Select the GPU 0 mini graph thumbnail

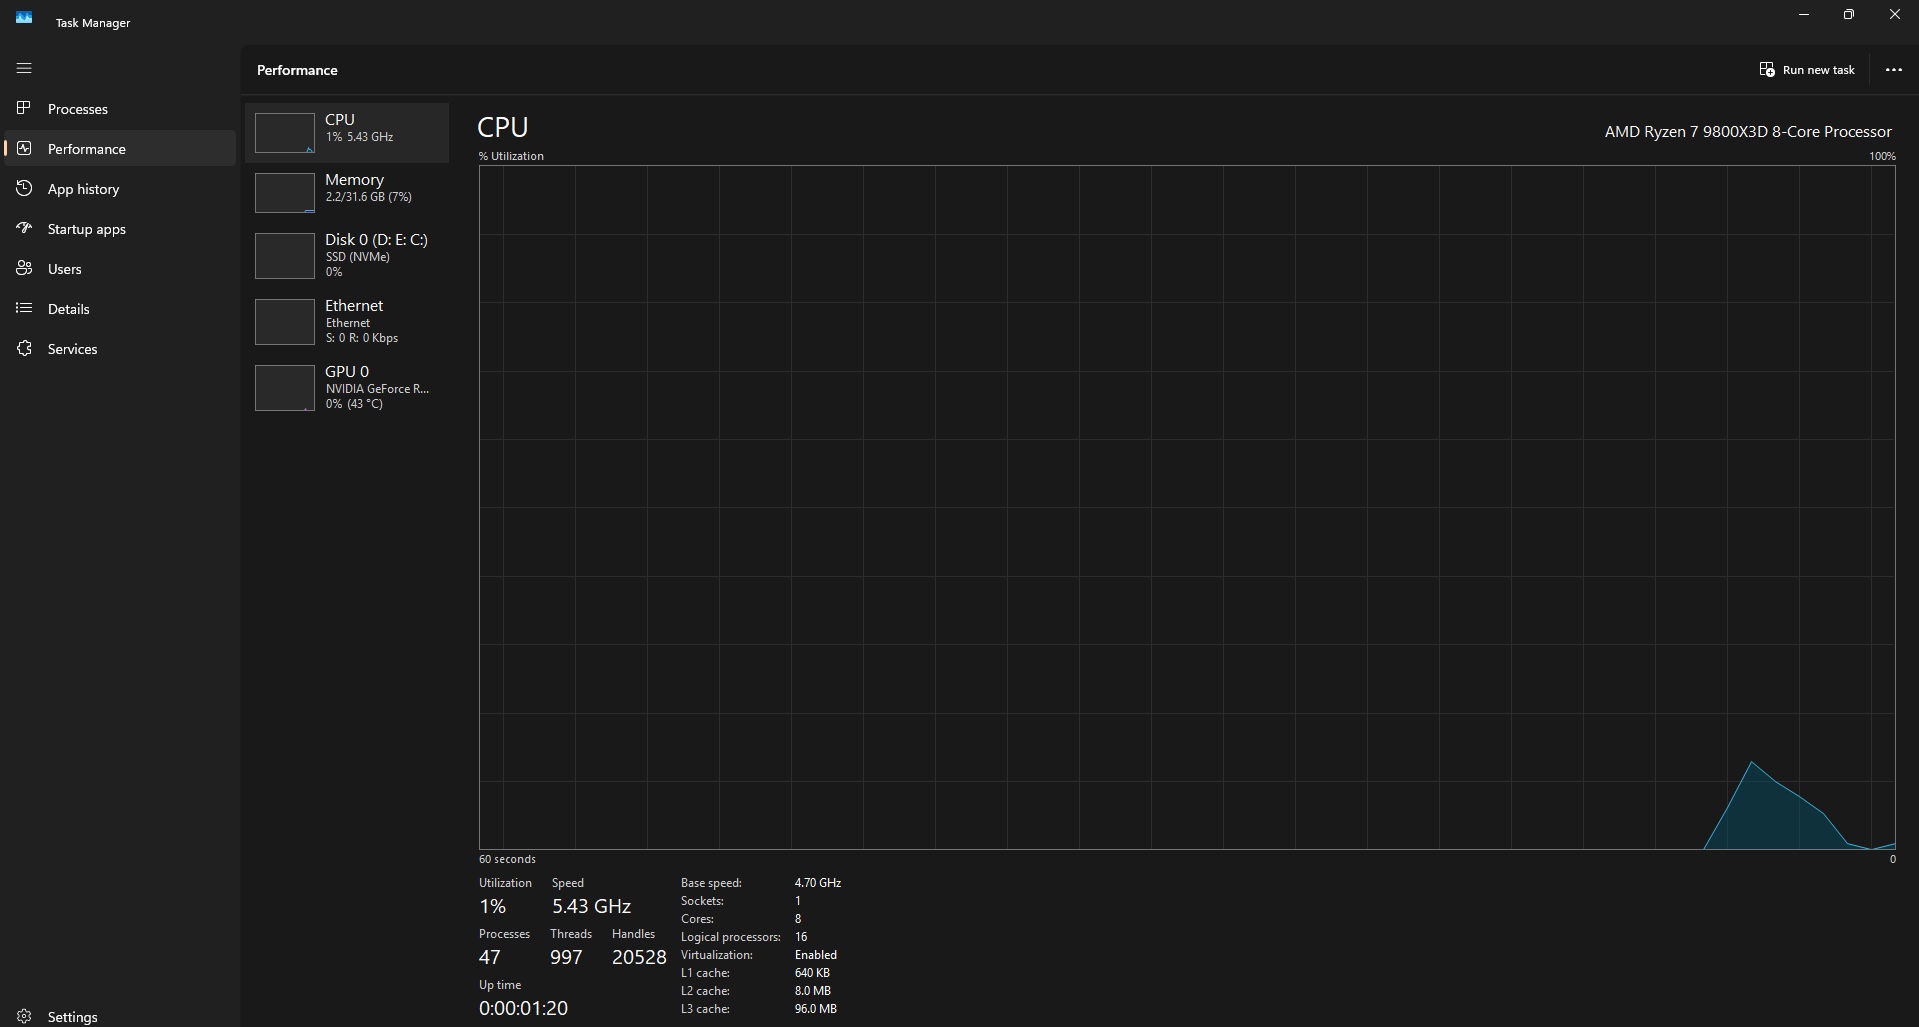click(285, 388)
